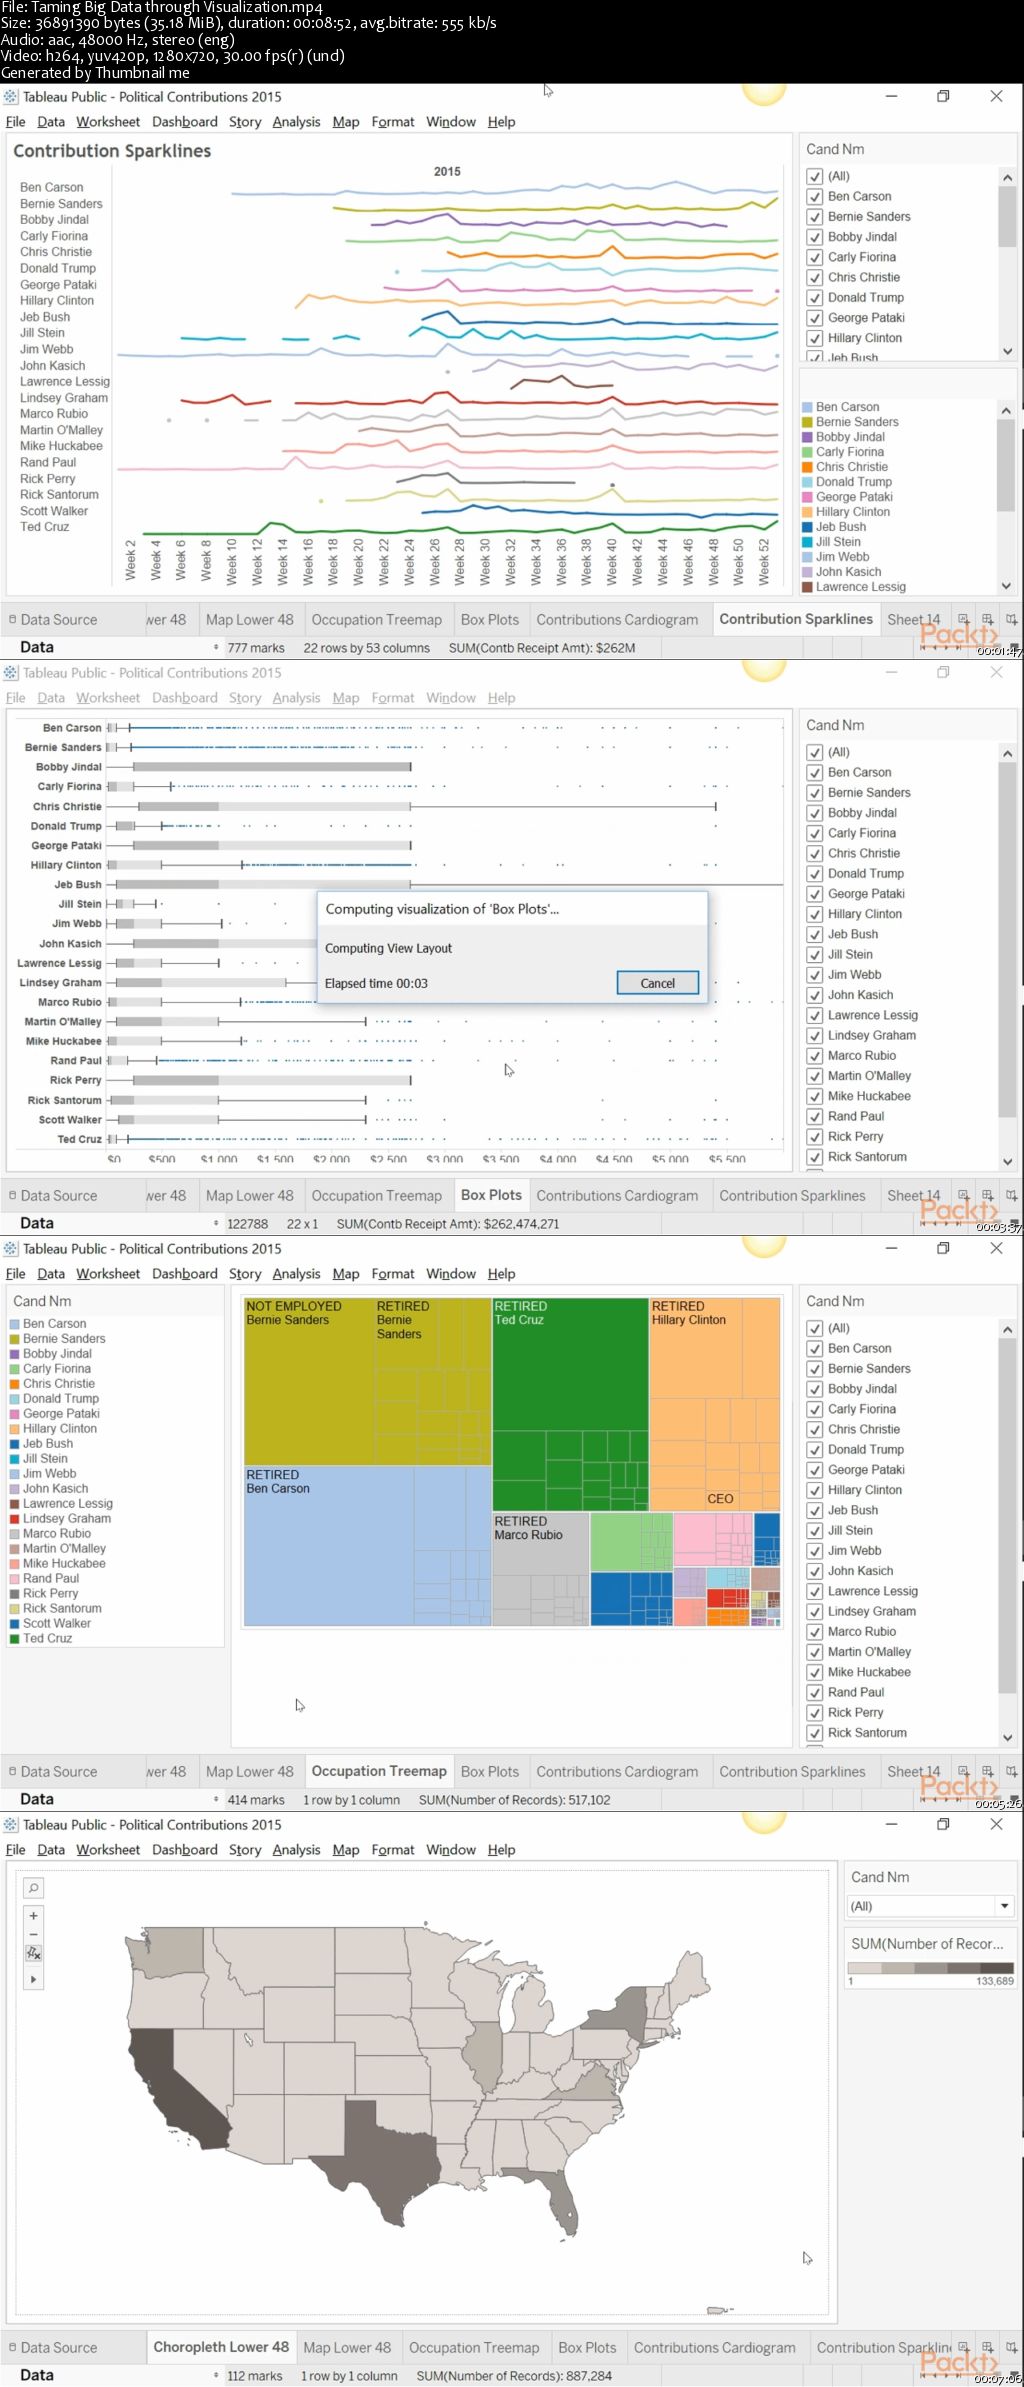This screenshot has height=2387, width=1024.
Task: Add new worksheet in Treemap frame
Action: (963, 1771)
